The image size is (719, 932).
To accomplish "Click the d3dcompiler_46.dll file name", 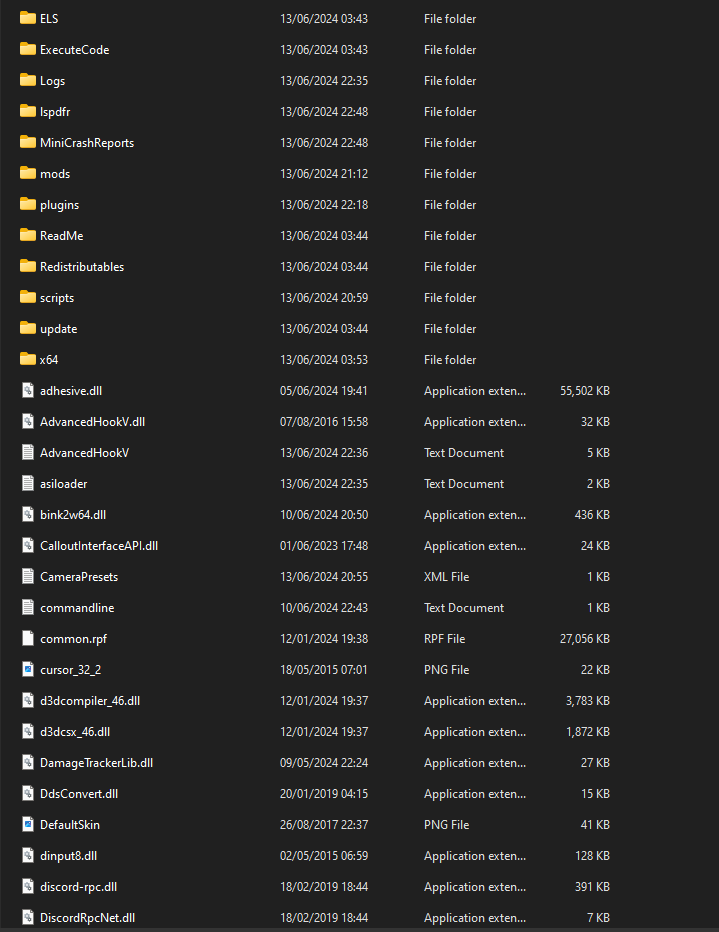I will pyautogui.click(x=90, y=701).
